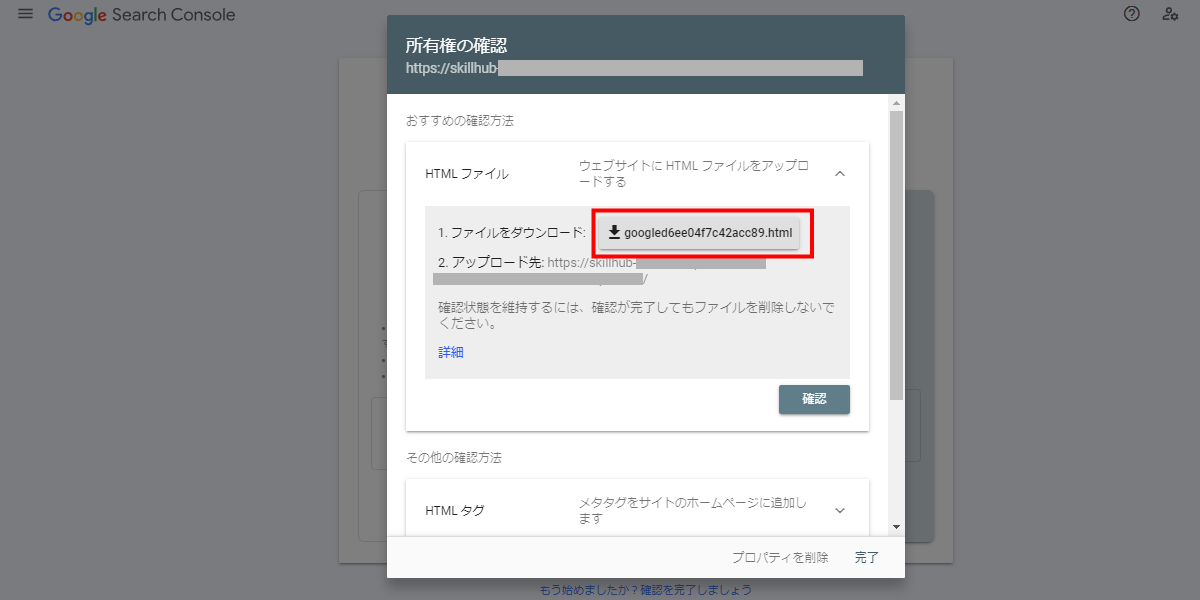The height and width of the screenshot is (600, 1200).
Task: Click the ウェブサイトに HTML ファイルをアップロードする description
Action: 694,174
